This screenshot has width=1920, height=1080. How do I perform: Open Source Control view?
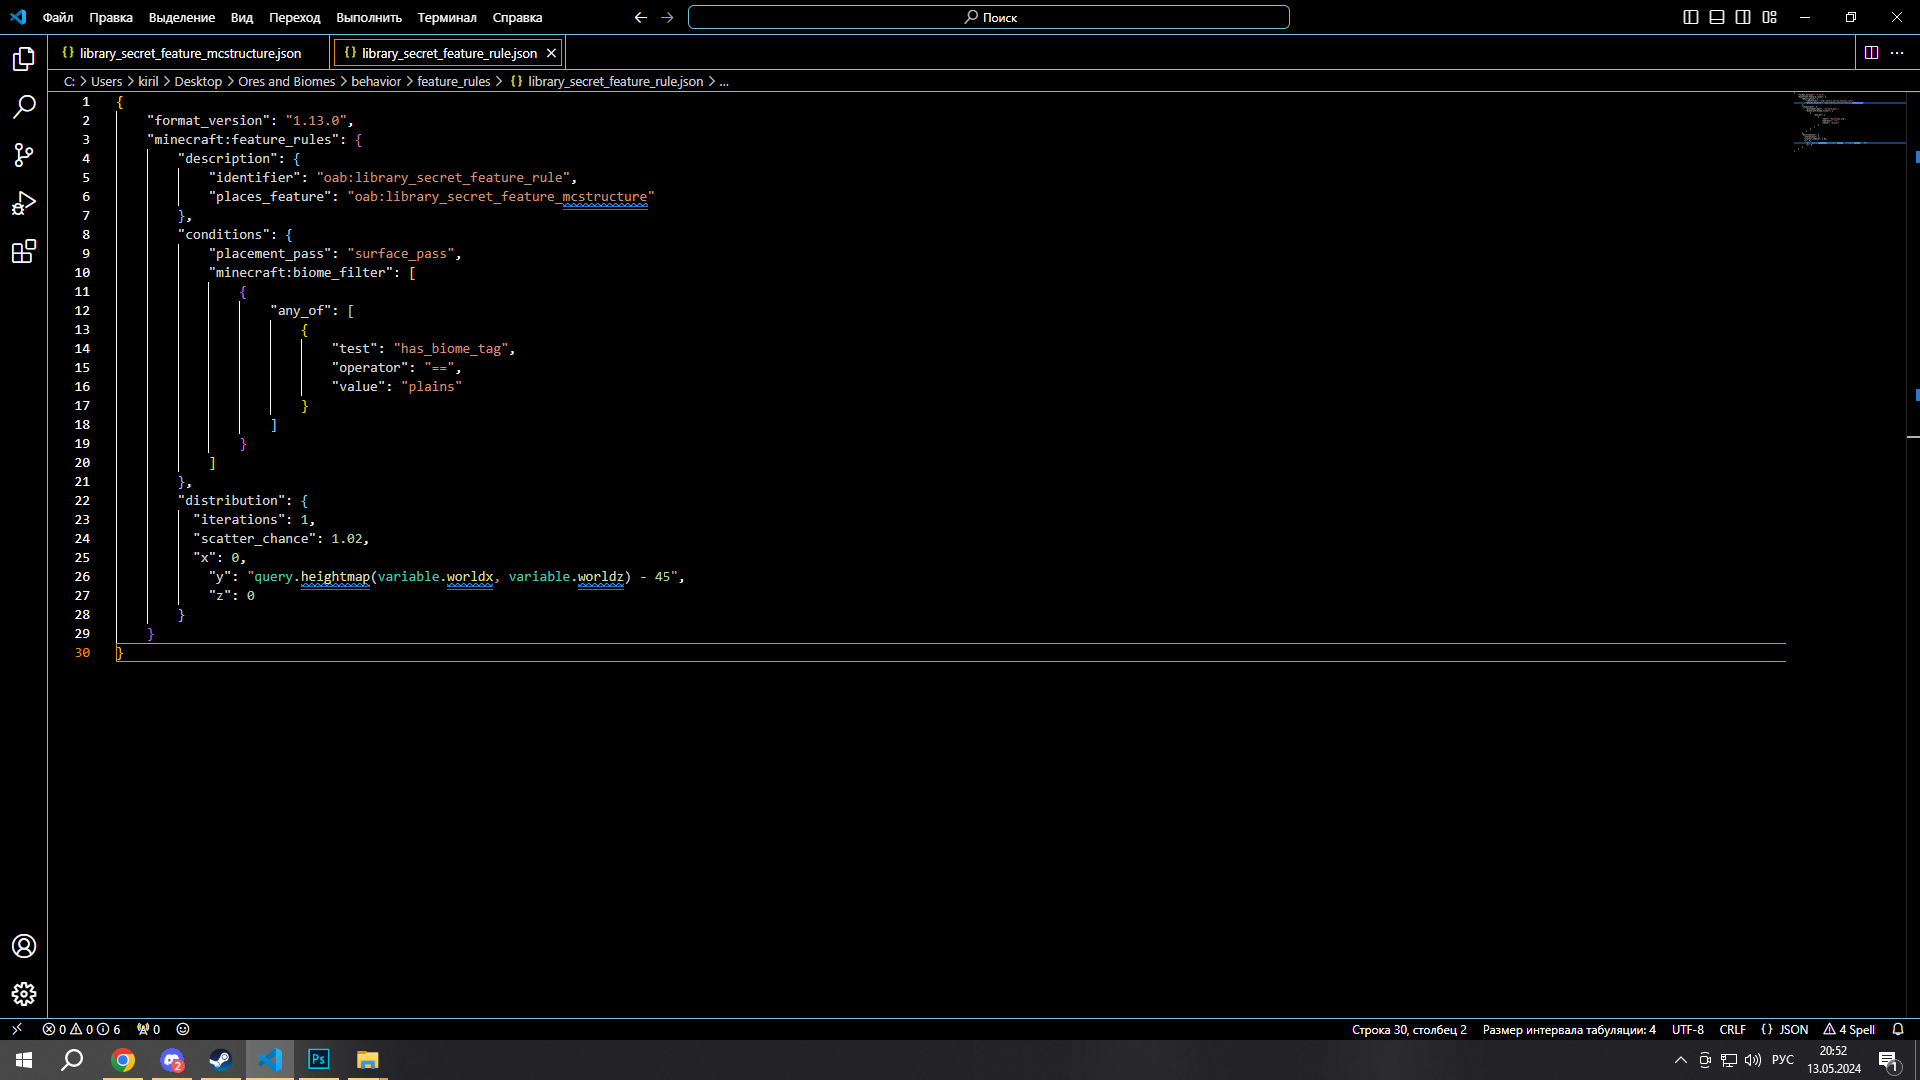point(24,155)
